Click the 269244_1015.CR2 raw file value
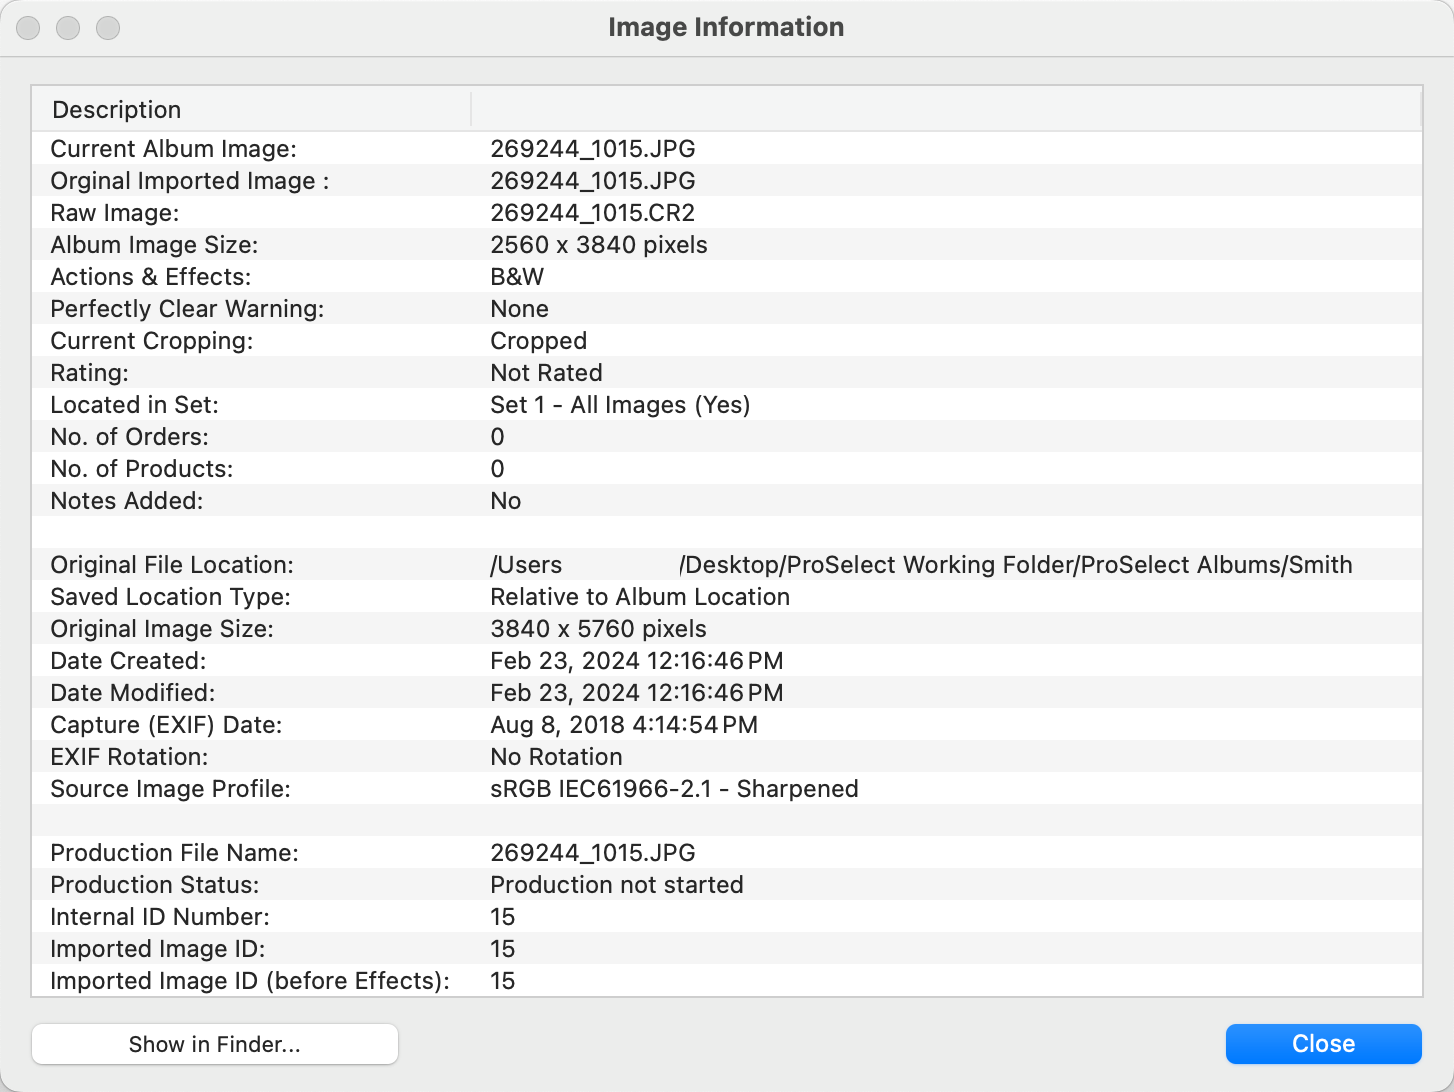This screenshot has height=1092, width=1454. point(592,213)
